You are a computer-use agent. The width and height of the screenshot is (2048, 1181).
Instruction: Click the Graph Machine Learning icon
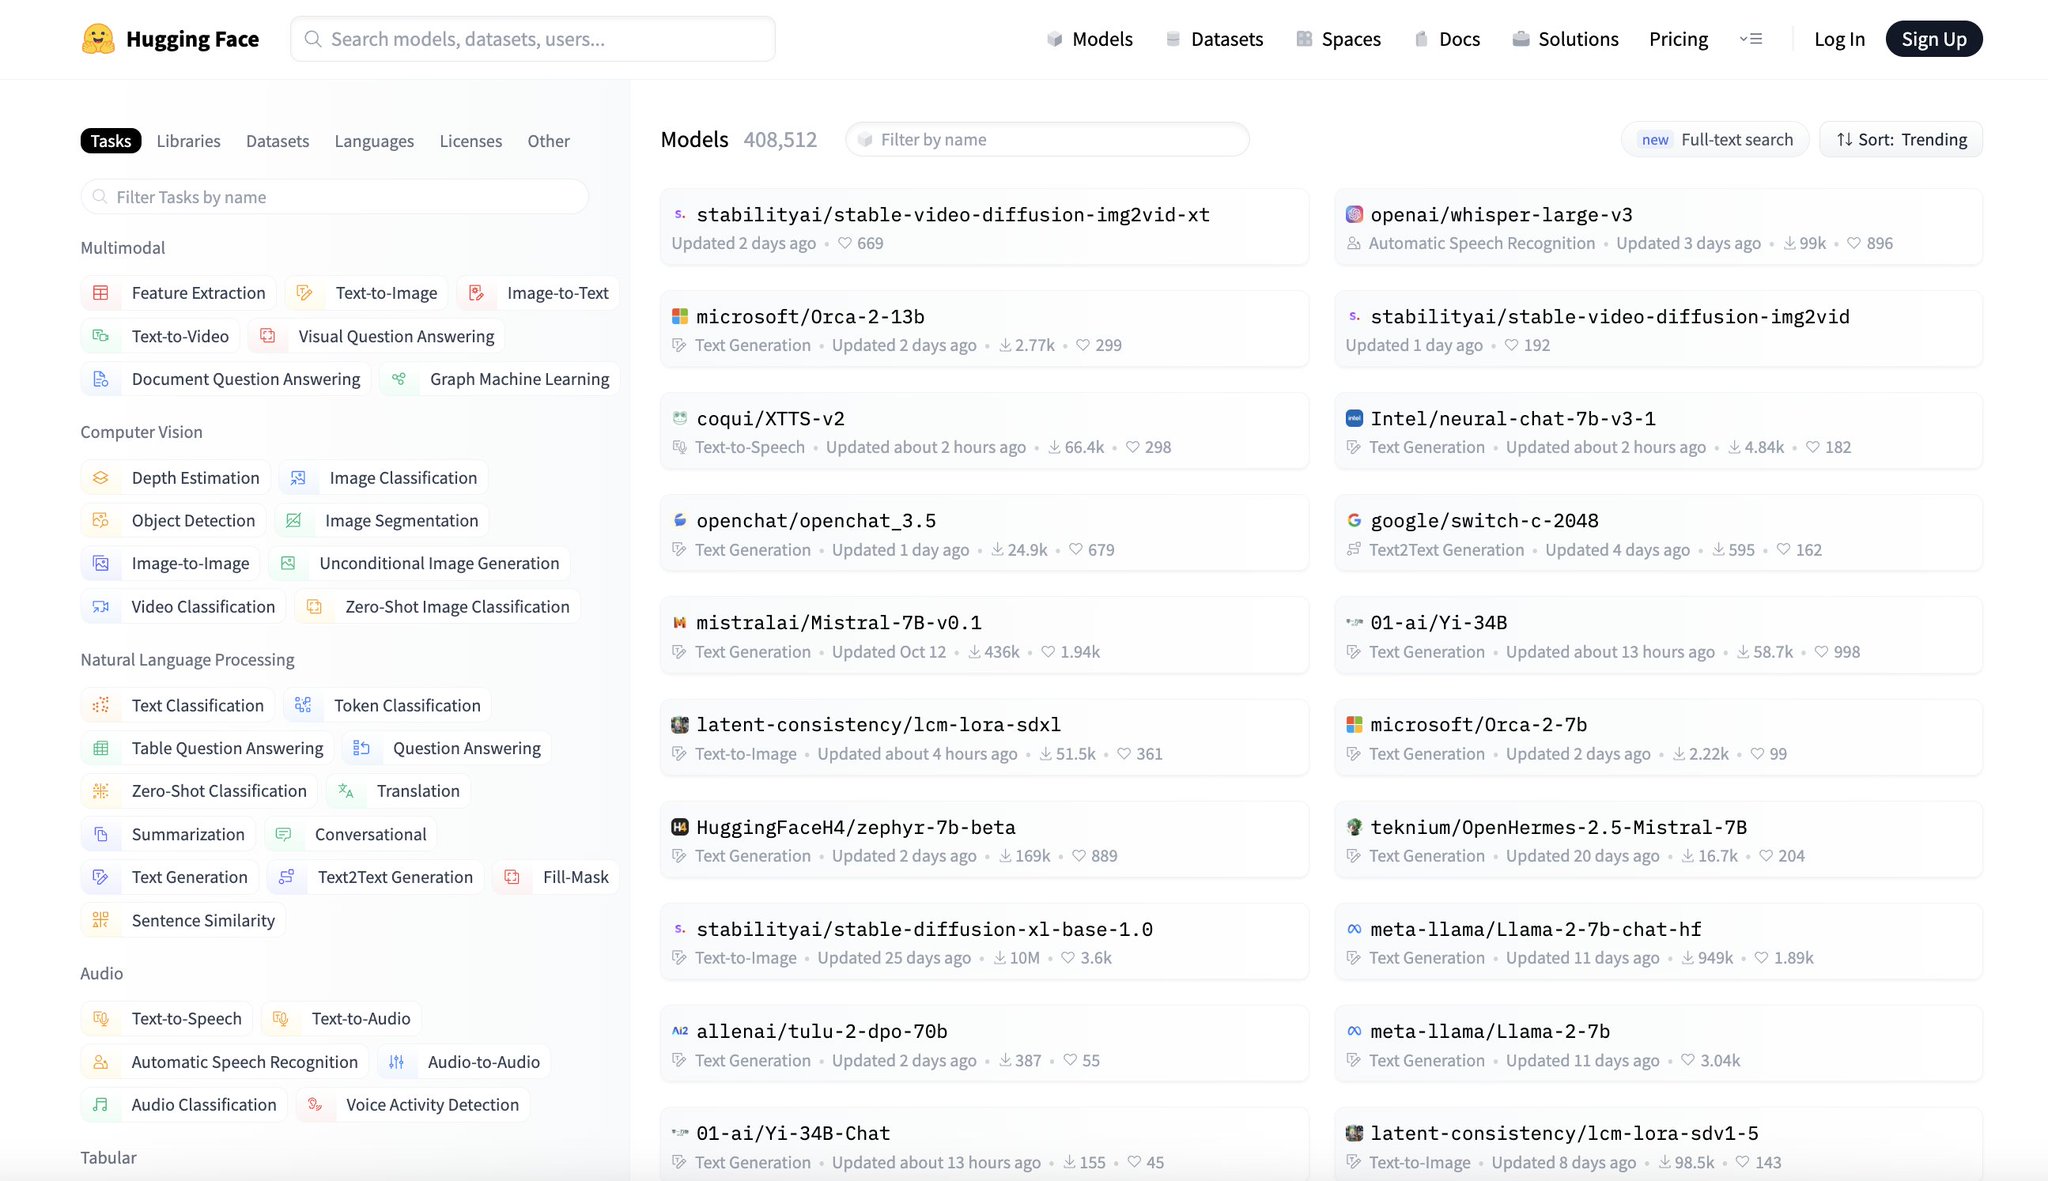coord(399,379)
